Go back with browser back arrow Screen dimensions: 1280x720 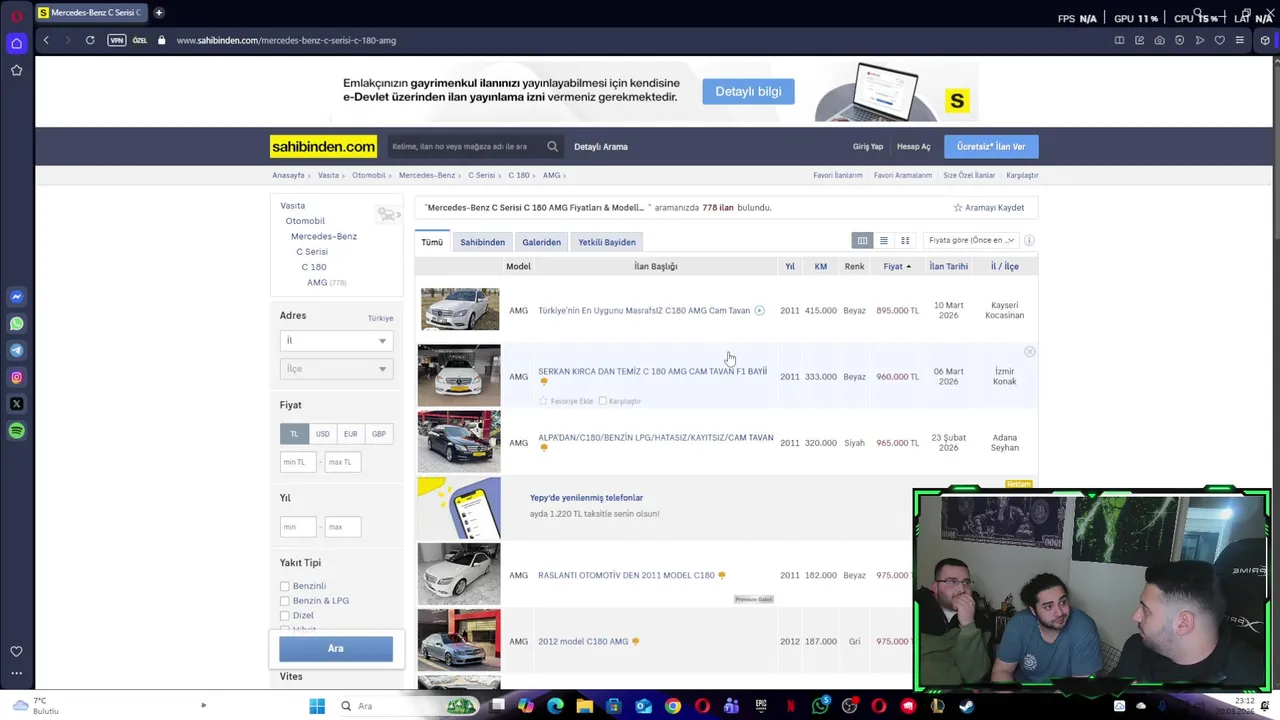pyautogui.click(x=46, y=40)
